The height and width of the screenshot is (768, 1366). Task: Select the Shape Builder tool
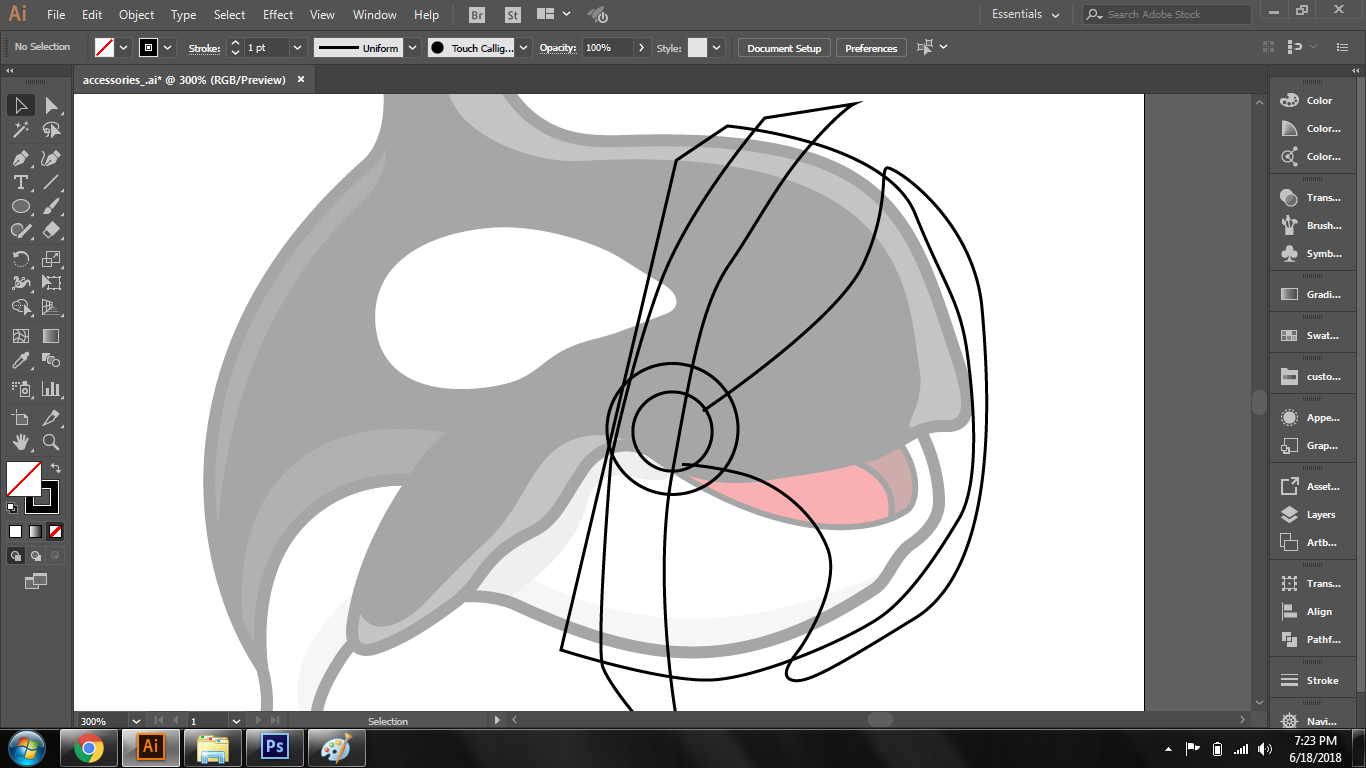[x=20, y=307]
